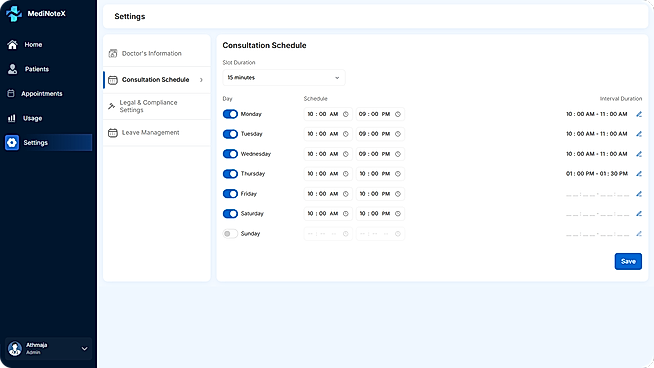654x368 pixels.
Task: Open Patients from sidebar
Action: pos(48,69)
